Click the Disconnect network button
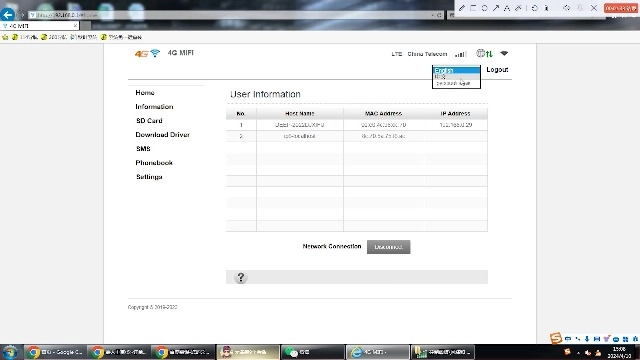This screenshot has height=360, width=640. 389,247
